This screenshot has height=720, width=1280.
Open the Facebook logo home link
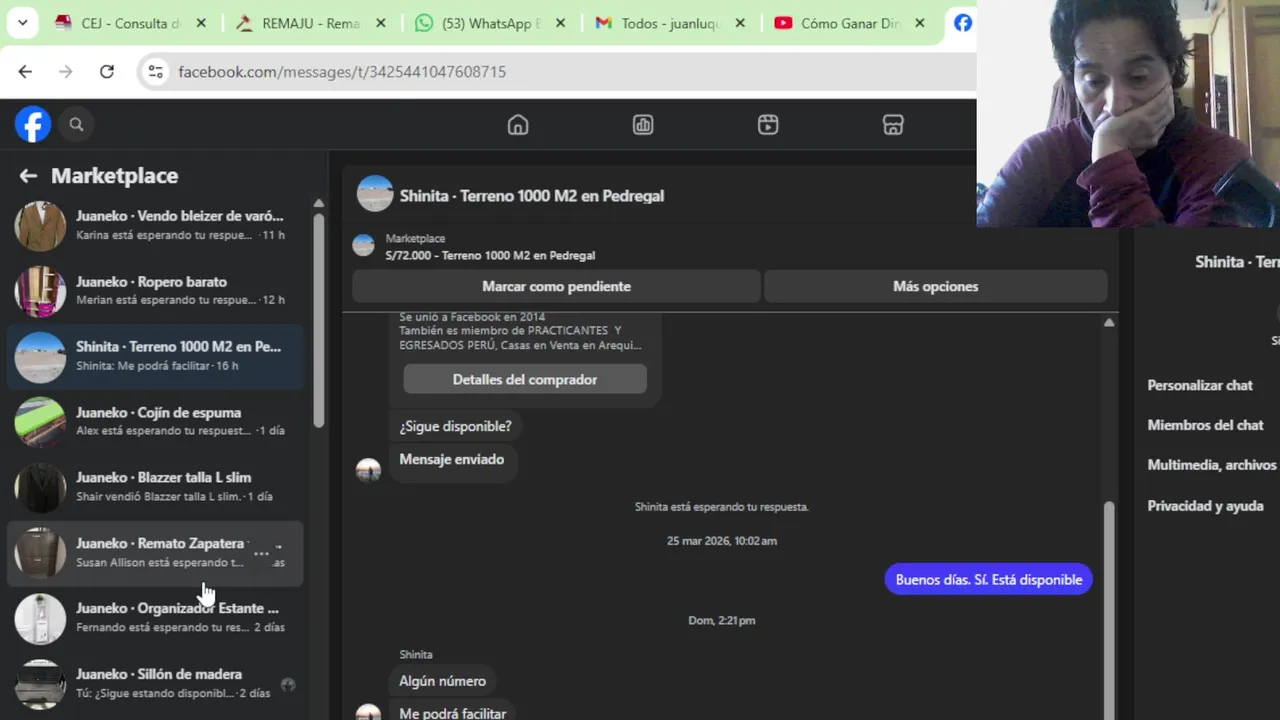(x=33, y=125)
